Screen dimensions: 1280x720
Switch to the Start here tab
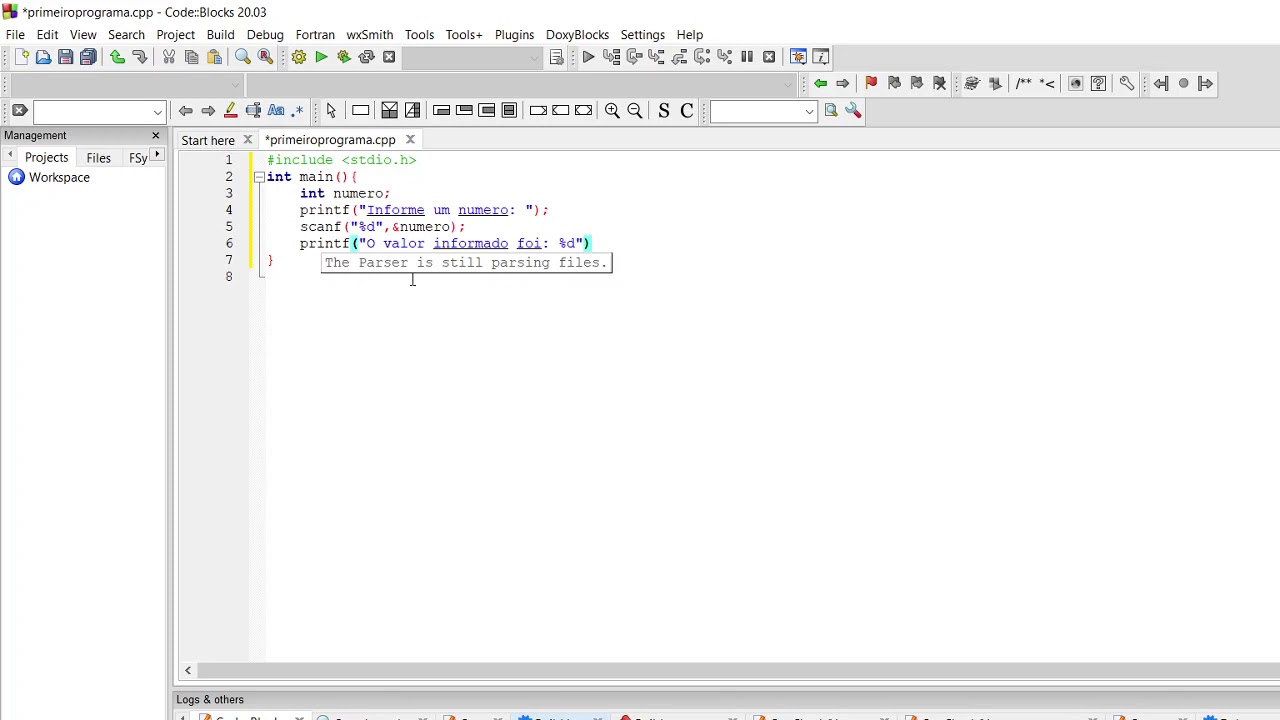208,140
